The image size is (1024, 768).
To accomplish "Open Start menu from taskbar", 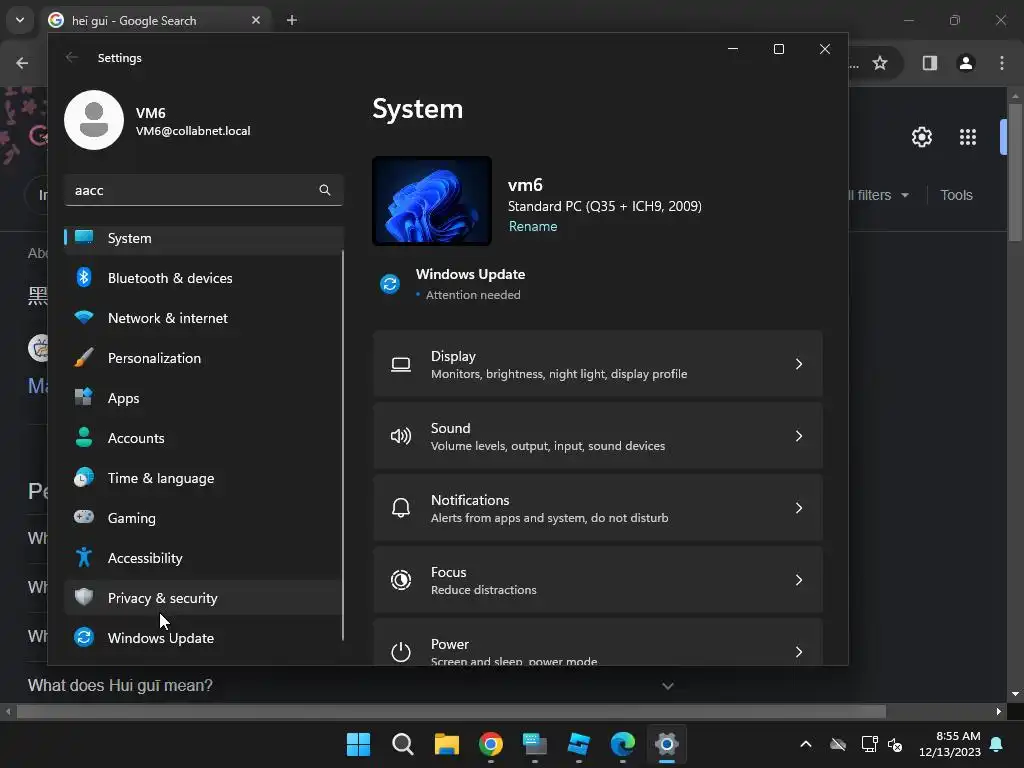I will point(358,744).
